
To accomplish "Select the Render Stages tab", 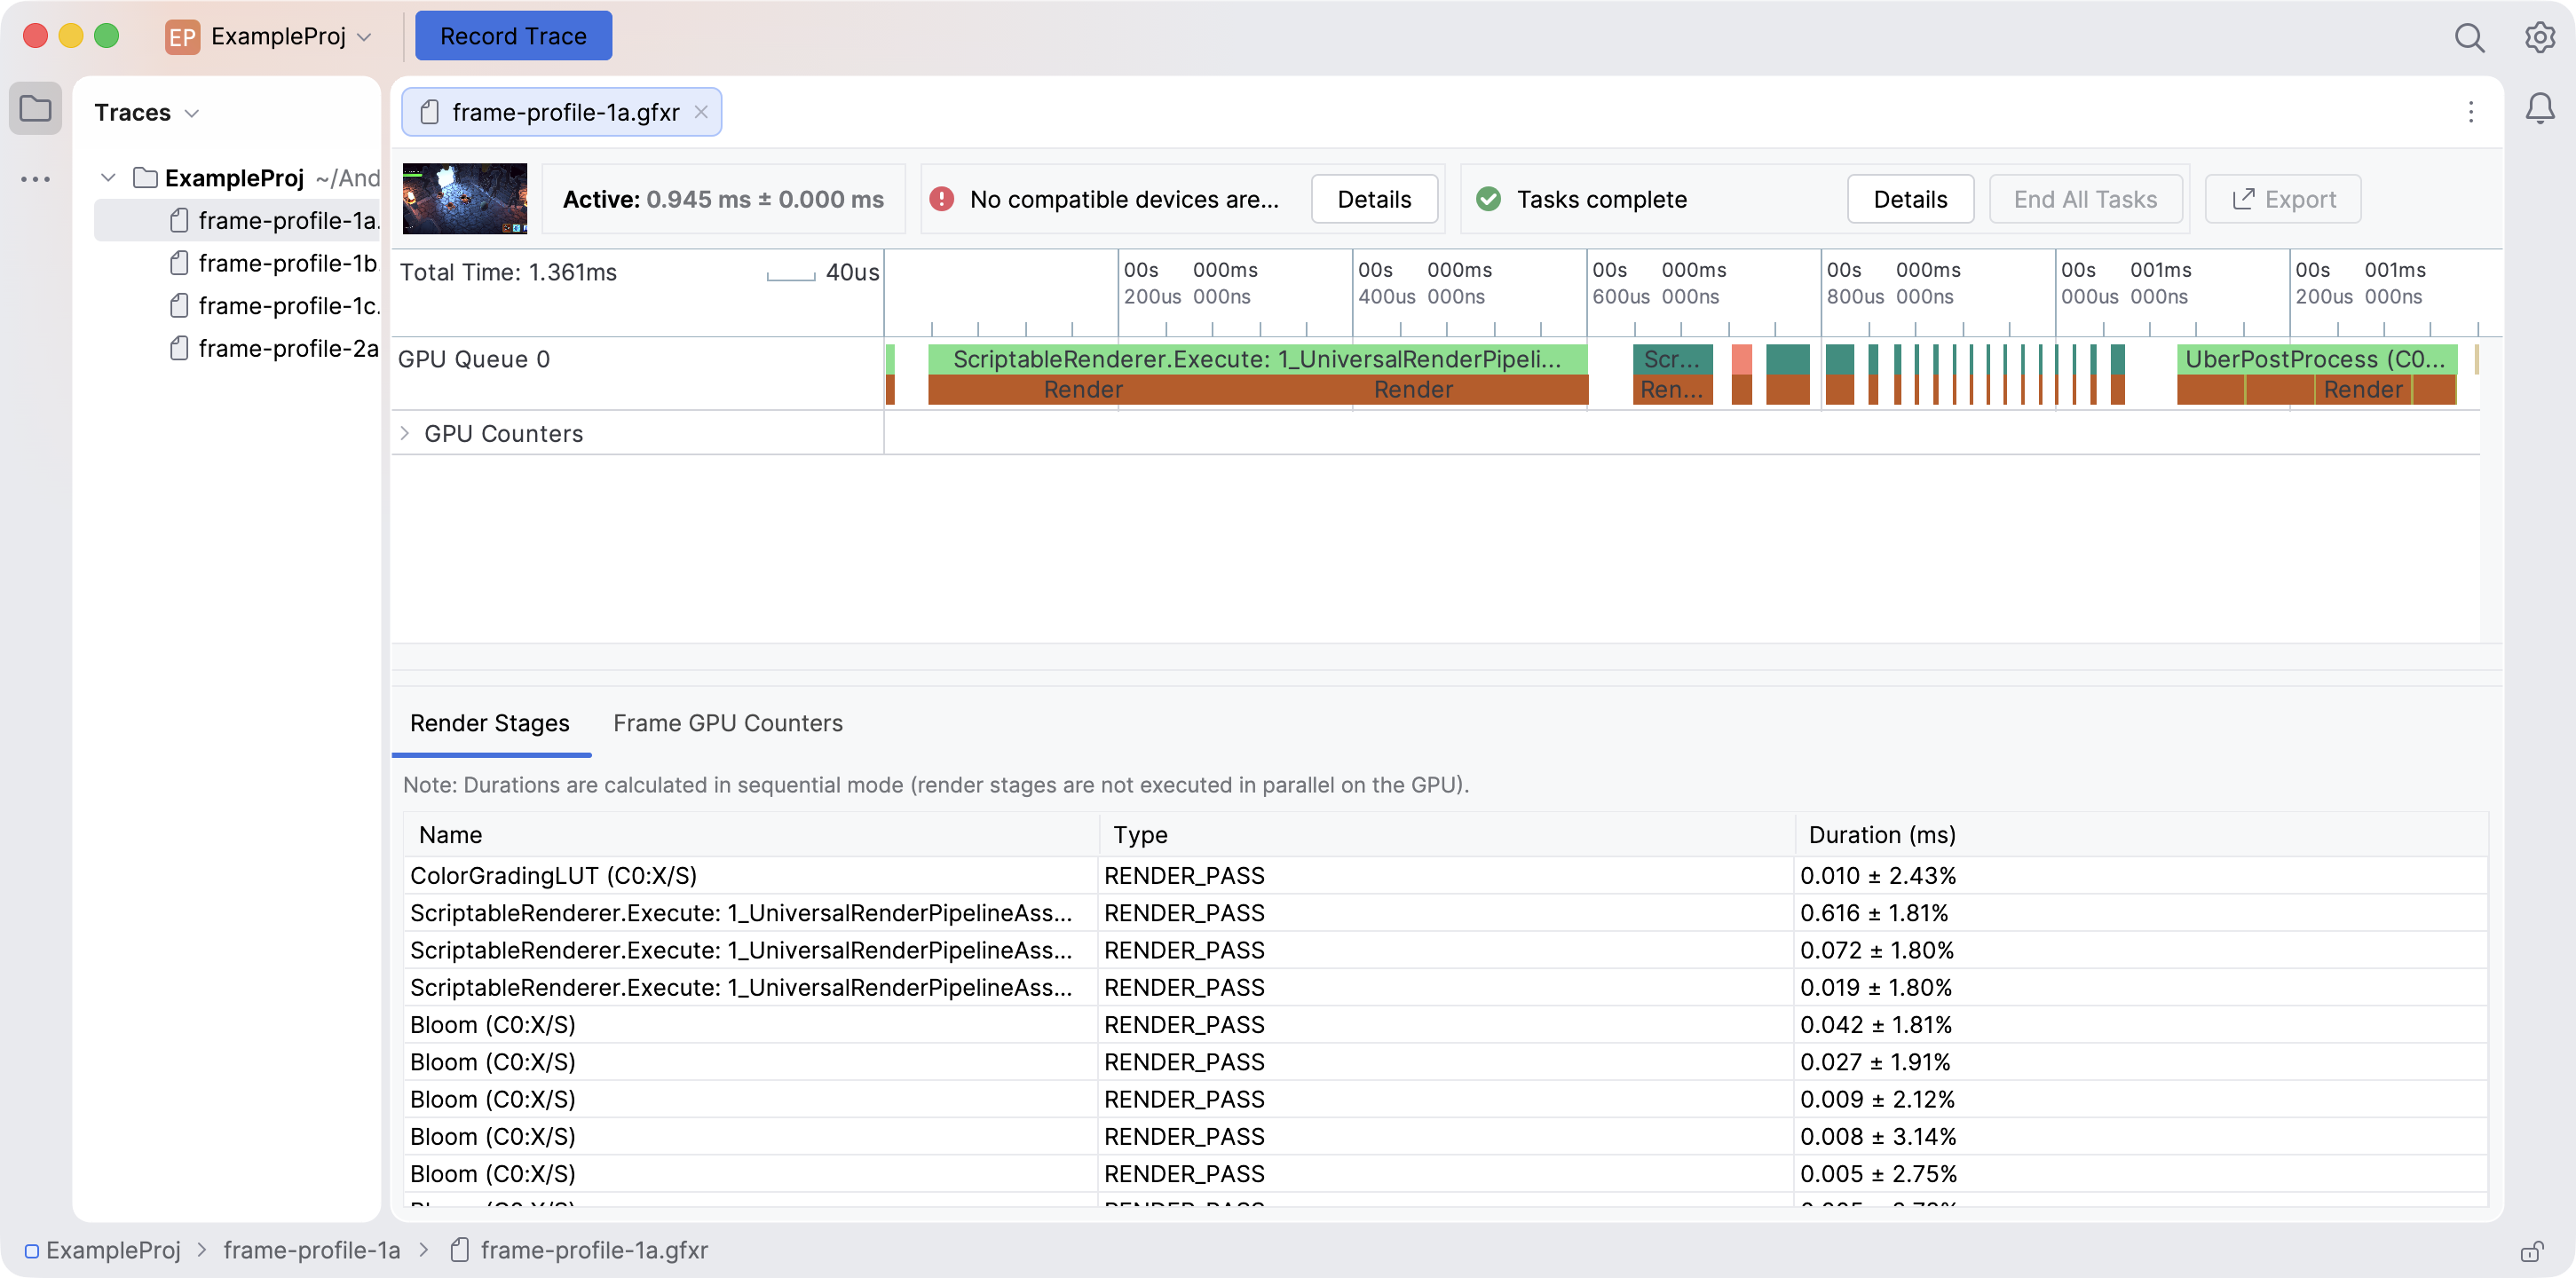I will click(x=490, y=723).
